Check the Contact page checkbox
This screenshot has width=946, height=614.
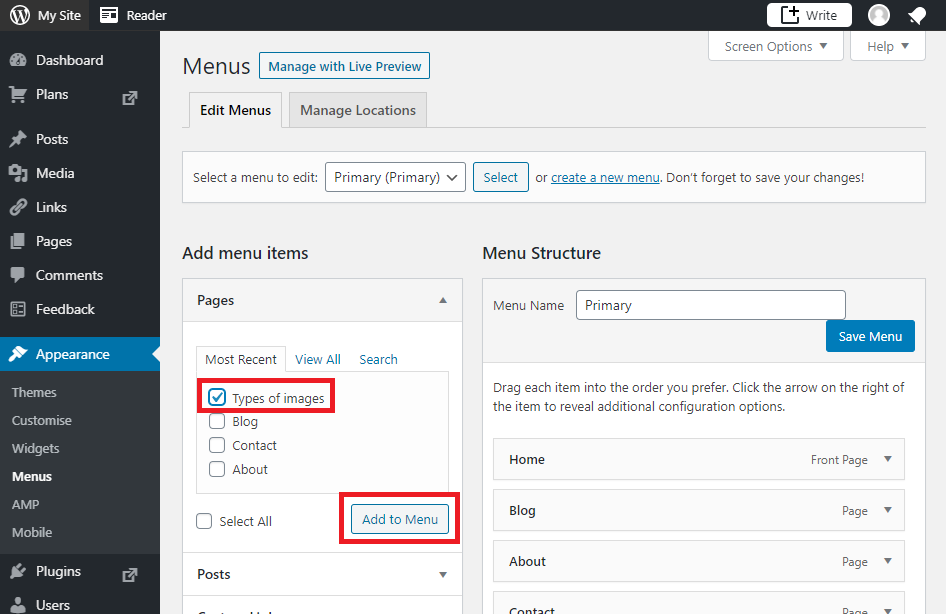tap(217, 445)
